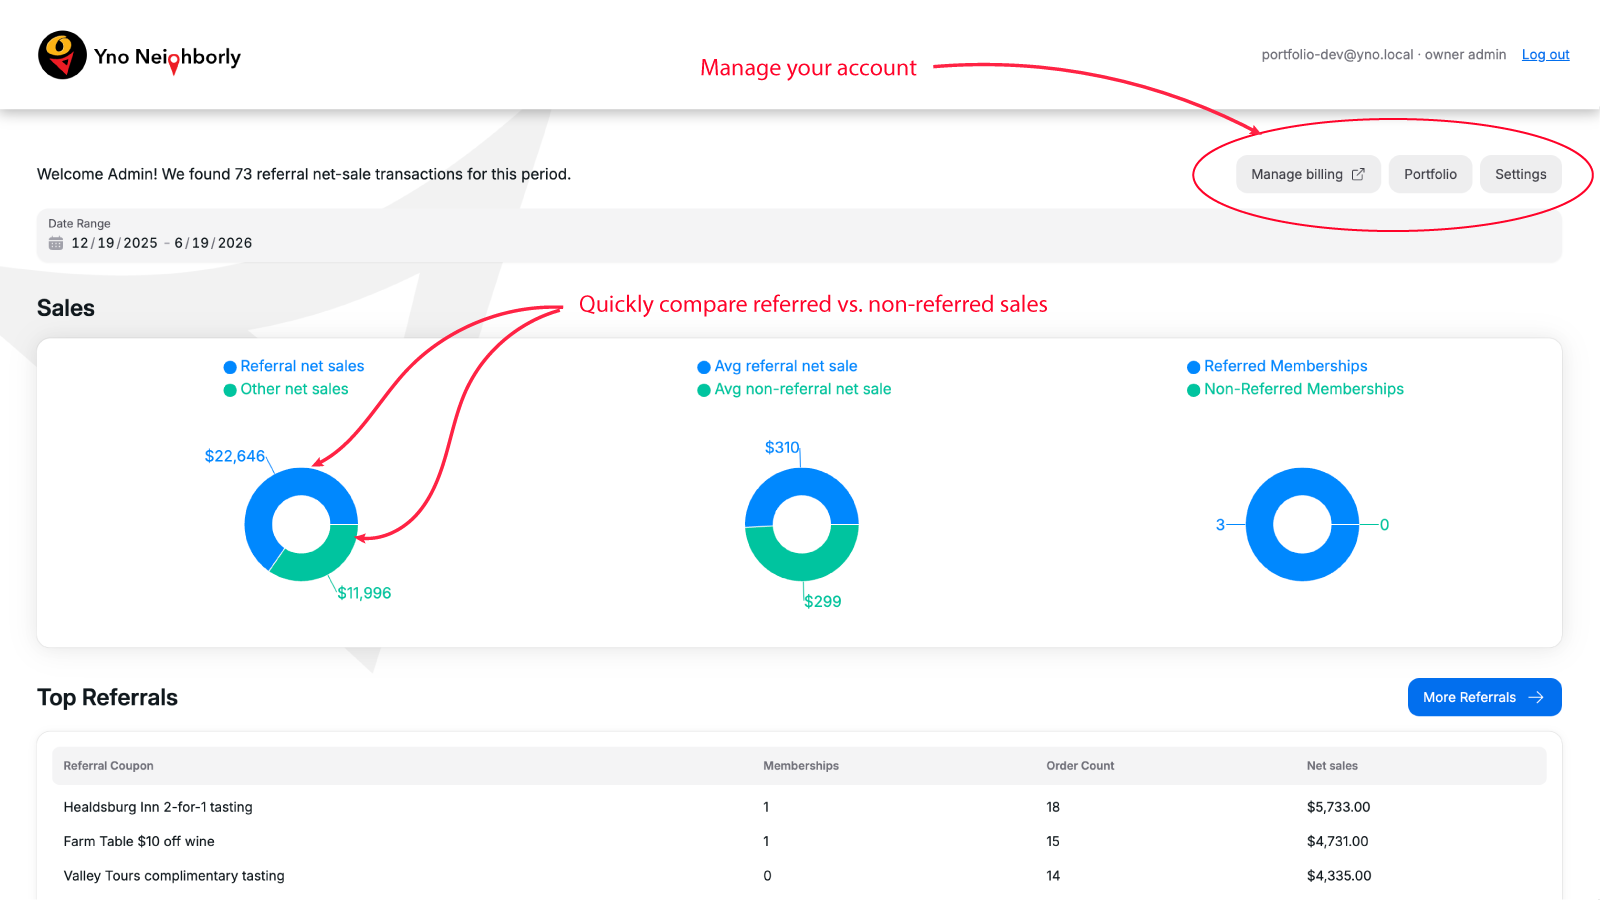The height and width of the screenshot is (900, 1600).
Task: Click the Yno Neighborly logo icon
Action: (62, 55)
